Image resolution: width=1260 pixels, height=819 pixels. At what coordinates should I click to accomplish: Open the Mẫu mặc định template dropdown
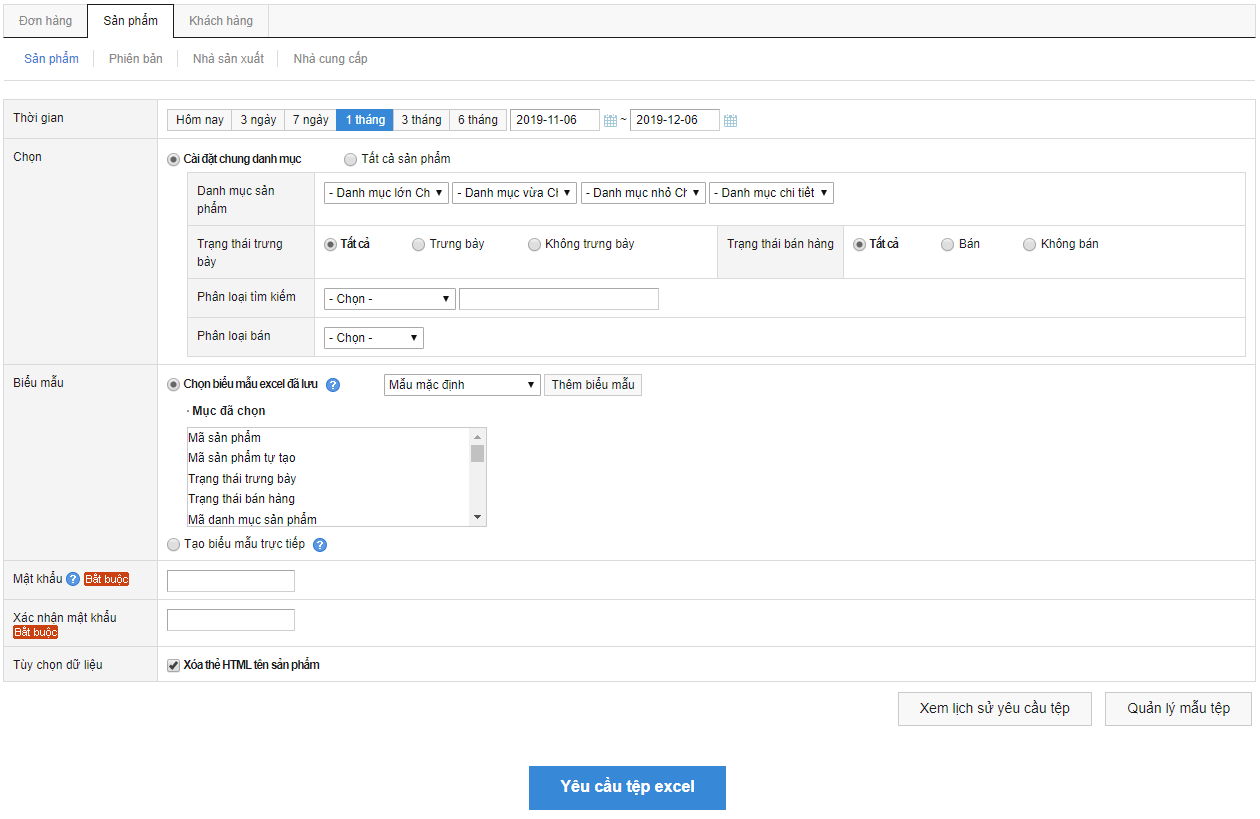[462, 385]
